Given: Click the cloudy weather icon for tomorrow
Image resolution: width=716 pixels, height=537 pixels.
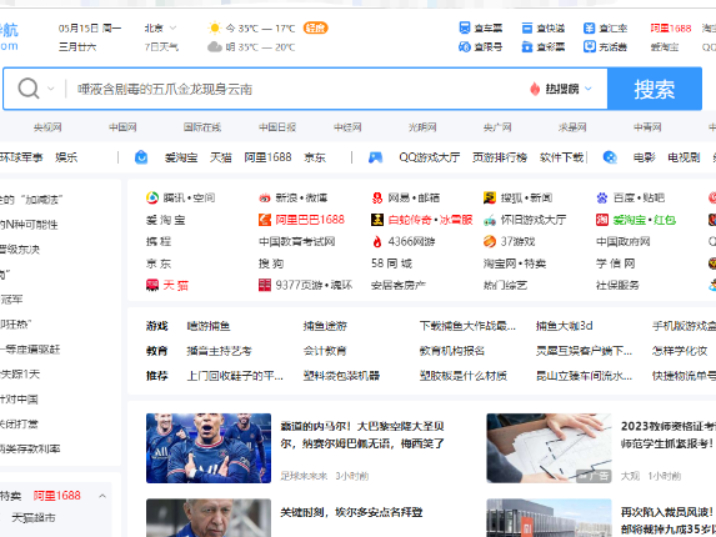Looking at the screenshot, I should pos(215,47).
